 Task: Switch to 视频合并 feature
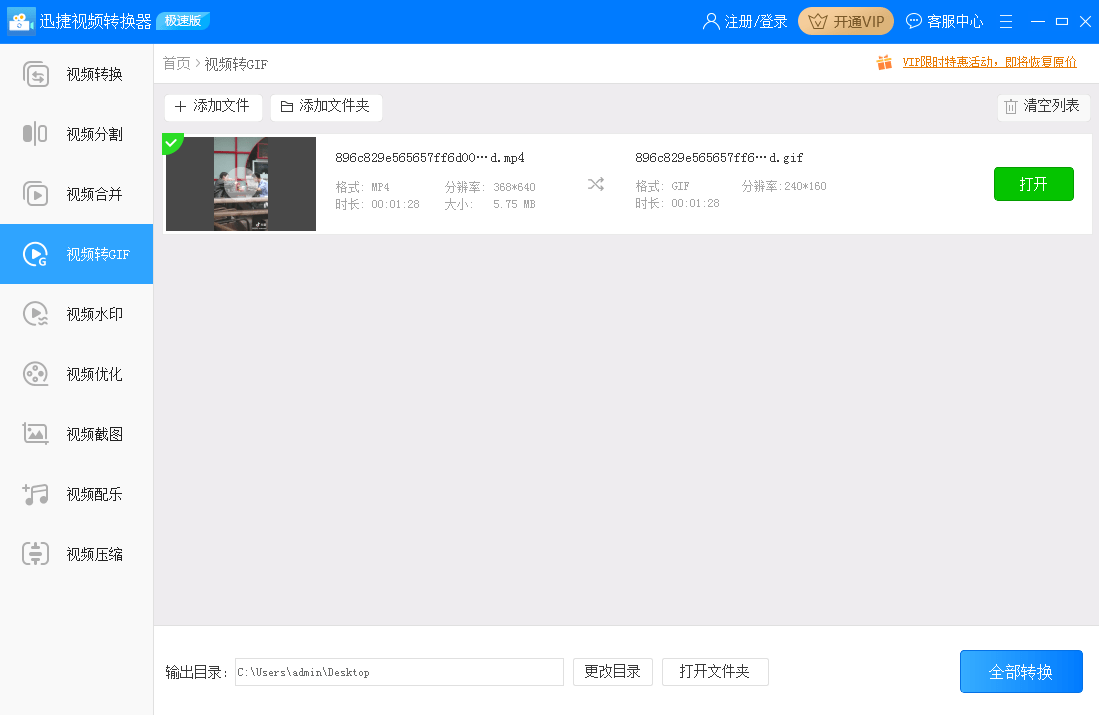pyautogui.click(x=76, y=193)
